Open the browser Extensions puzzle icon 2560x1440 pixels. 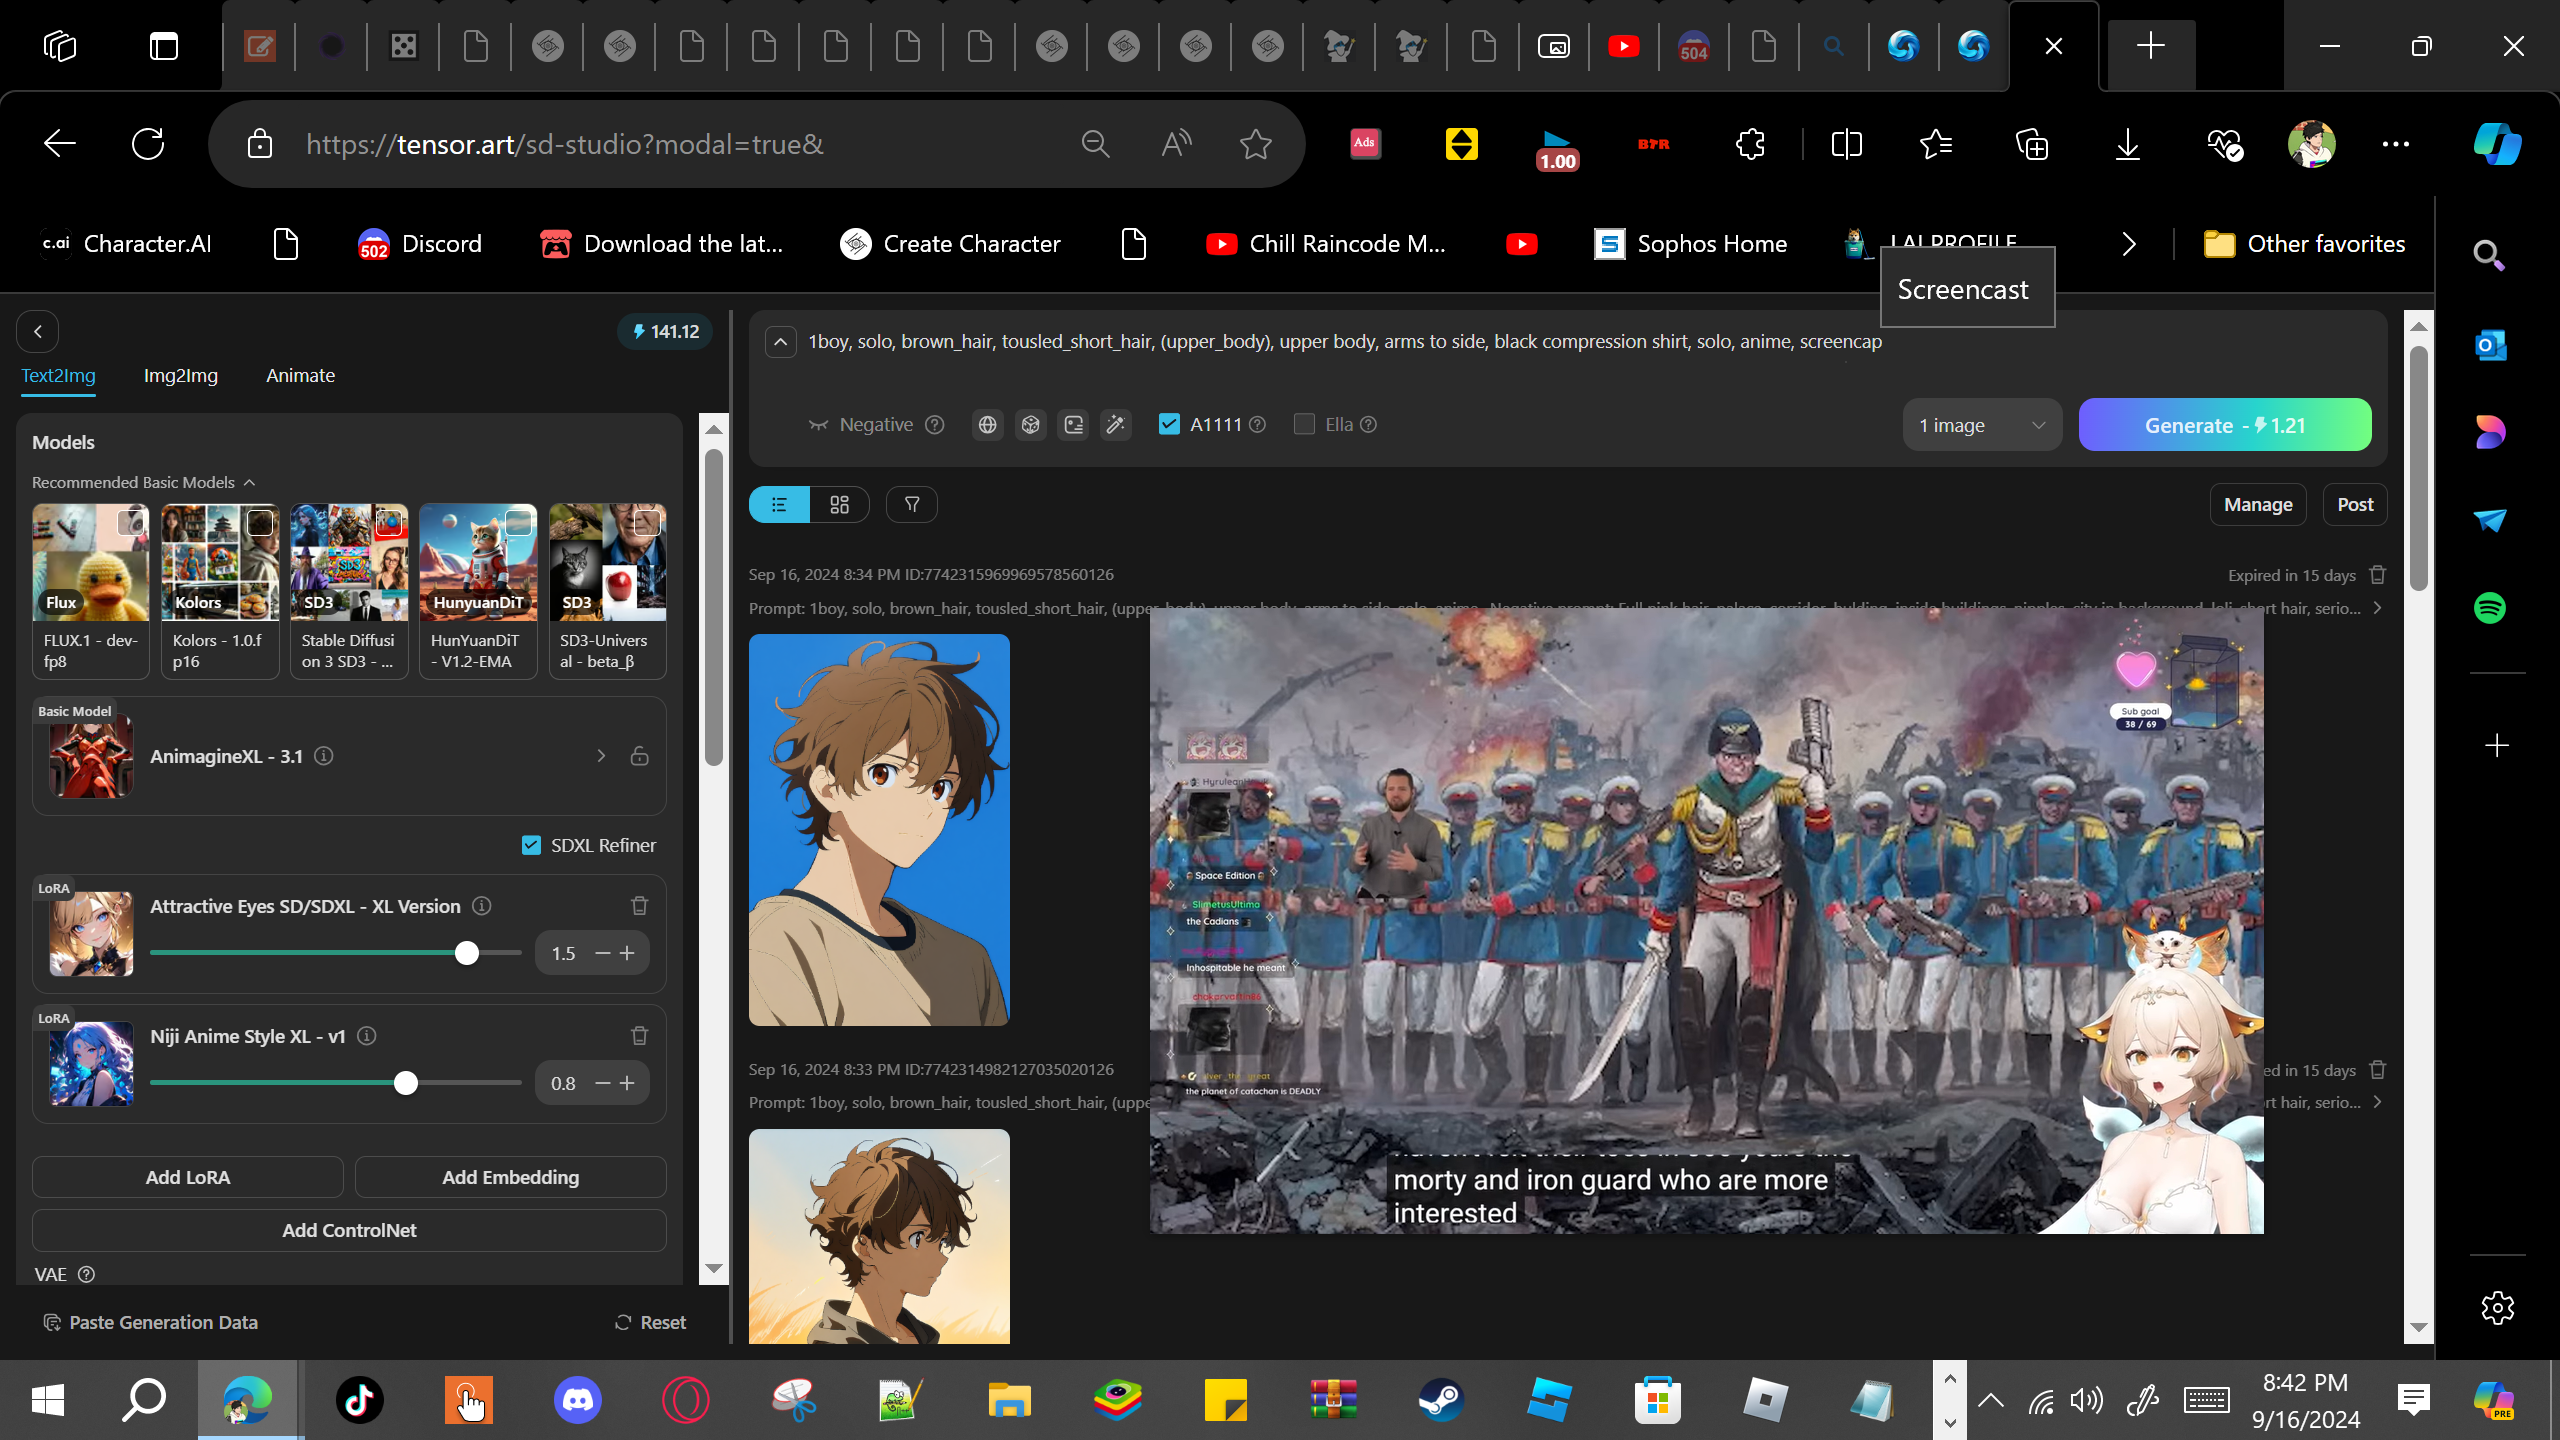click(1750, 145)
